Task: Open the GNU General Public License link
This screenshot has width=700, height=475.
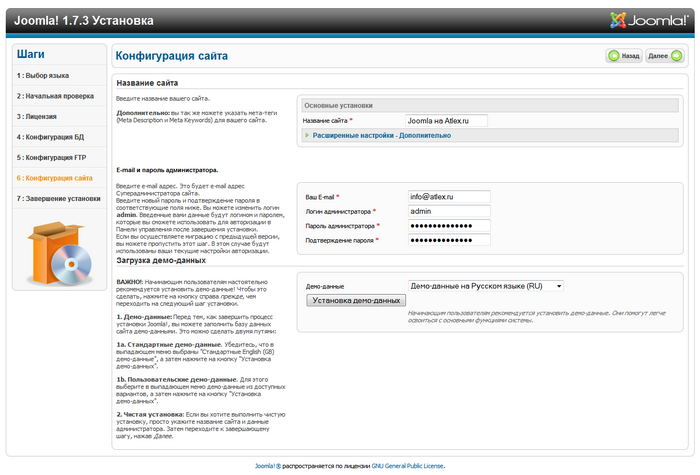Action: point(408,466)
